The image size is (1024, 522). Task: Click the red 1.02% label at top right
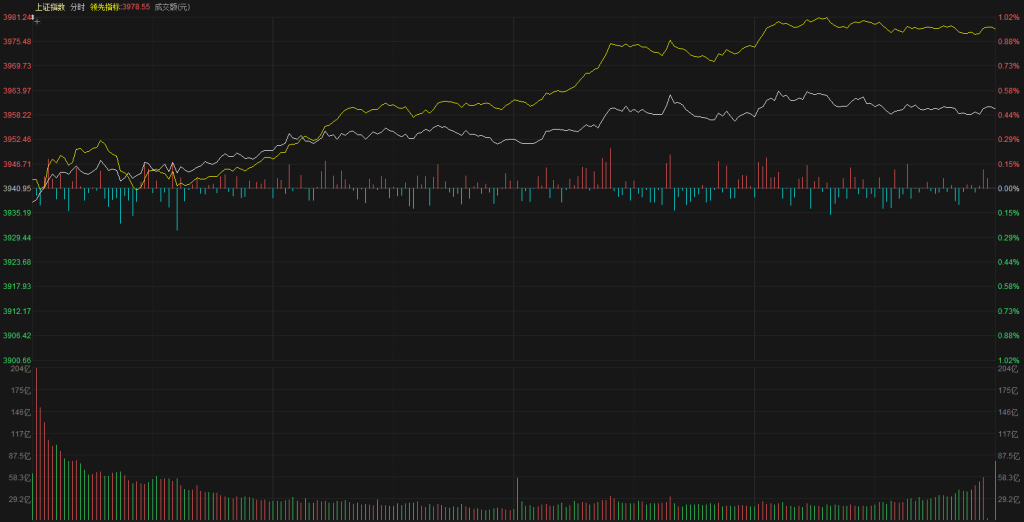coord(1007,17)
